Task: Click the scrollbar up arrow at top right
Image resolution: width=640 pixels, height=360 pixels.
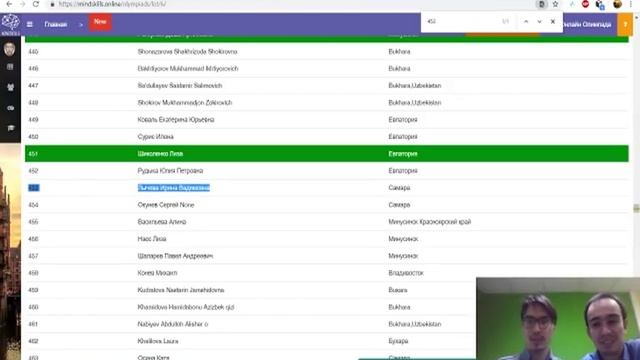Action: pyautogui.click(x=636, y=17)
